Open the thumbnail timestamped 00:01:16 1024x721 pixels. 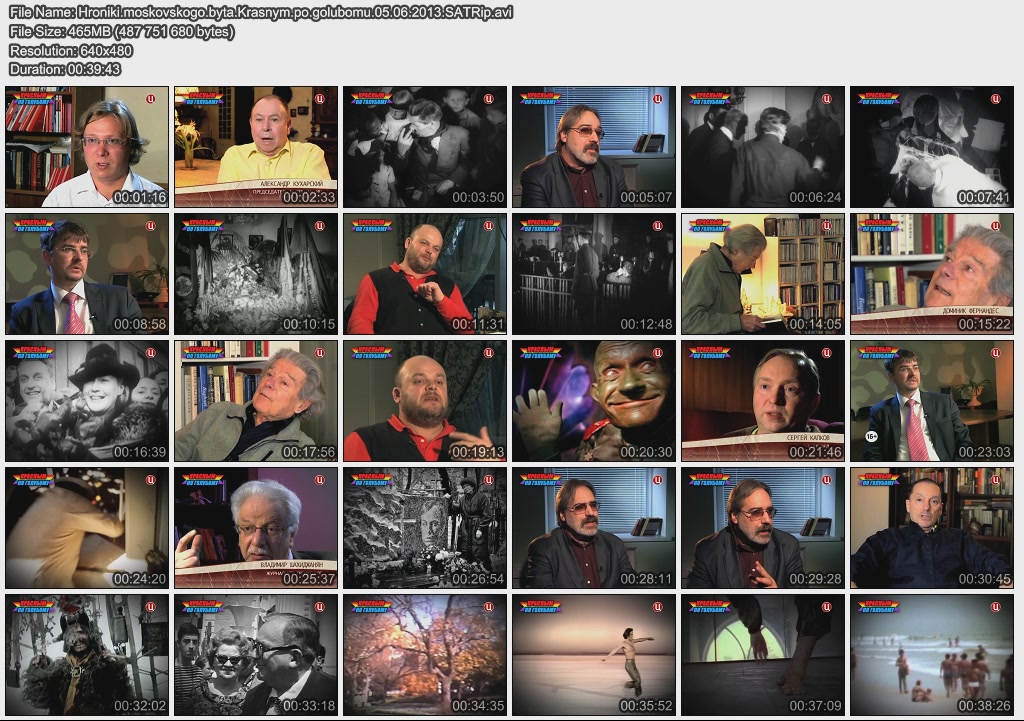[x=86, y=146]
